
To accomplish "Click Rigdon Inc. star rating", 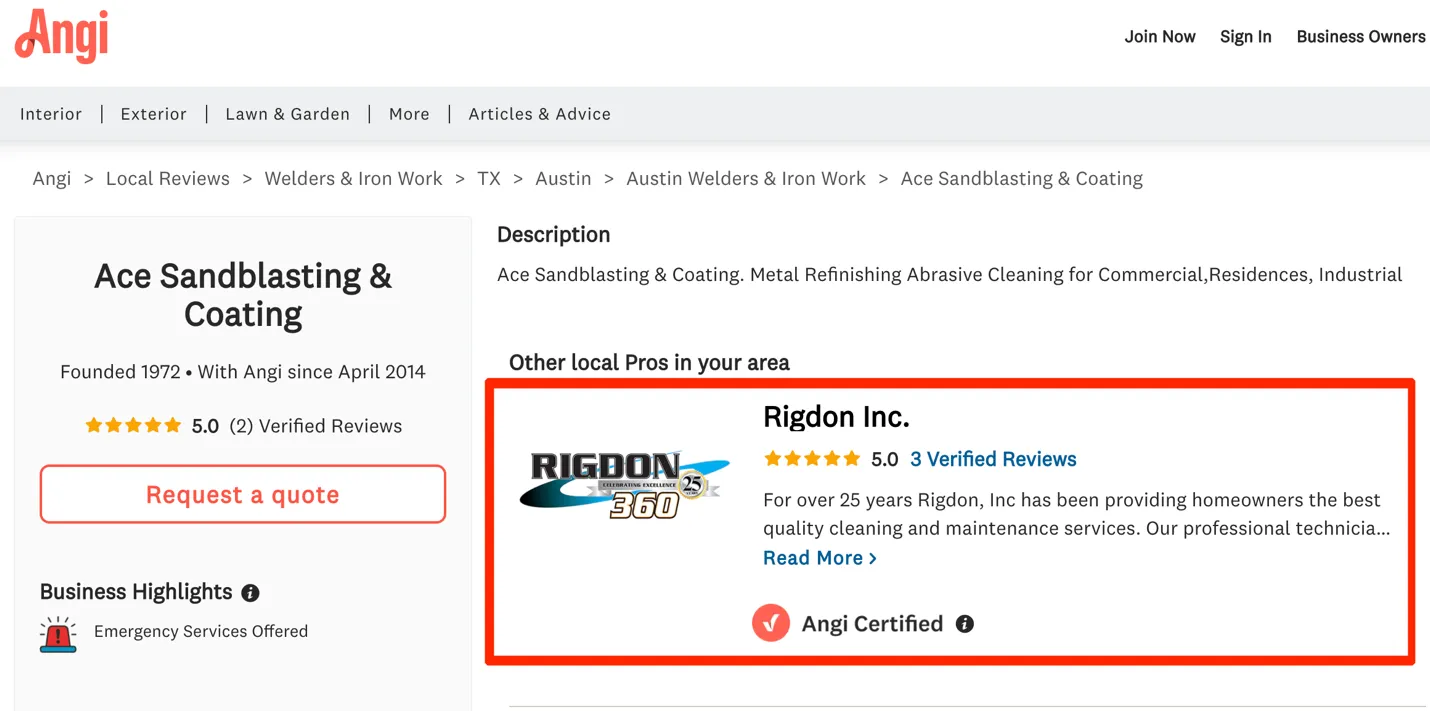I will pyautogui.click(x=811, y=459).
